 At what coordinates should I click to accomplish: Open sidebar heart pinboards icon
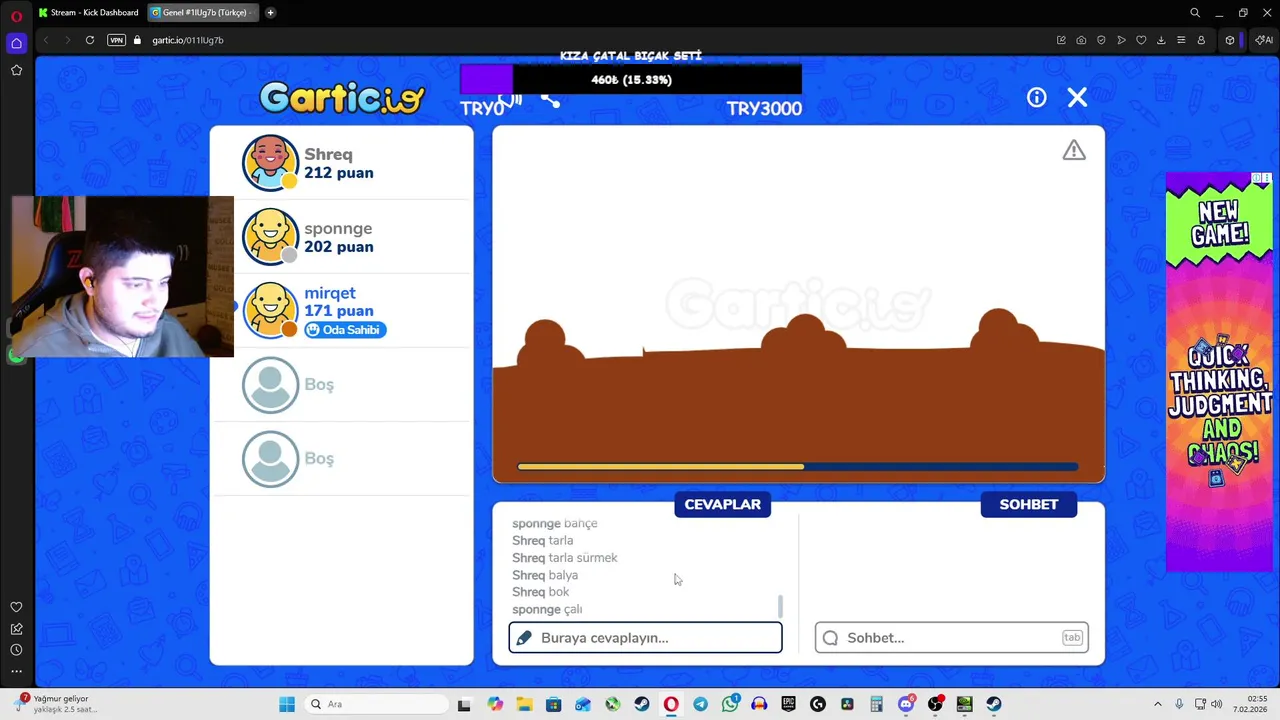(16, 607)
